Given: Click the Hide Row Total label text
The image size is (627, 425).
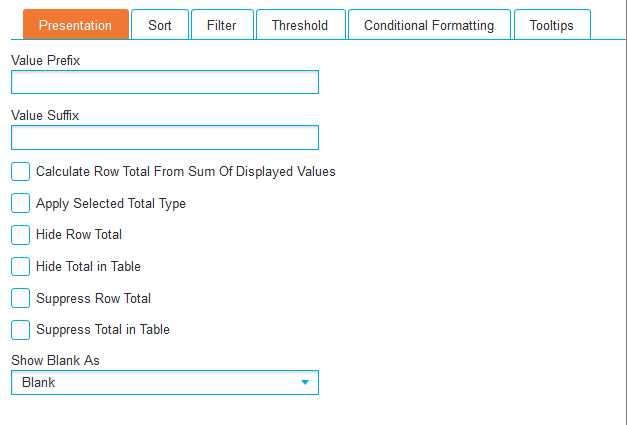Looking at the screenshot, I should (79, 234).
